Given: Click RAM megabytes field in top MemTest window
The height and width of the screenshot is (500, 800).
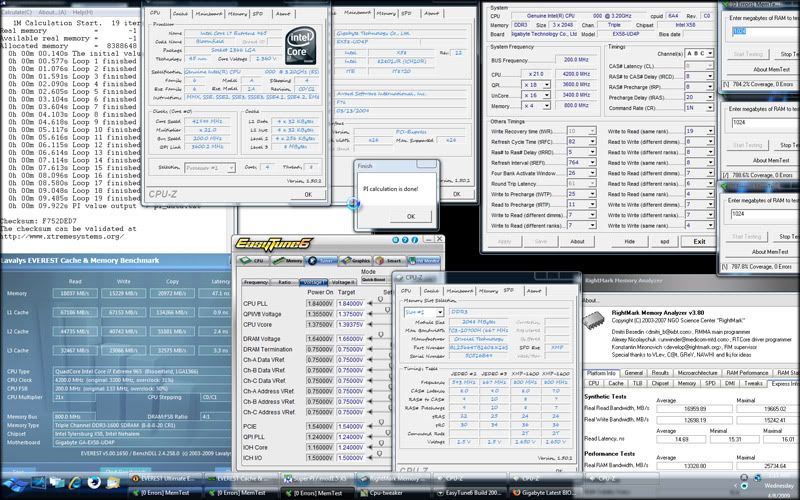Looking at the screenshot, I should point(765,31).
